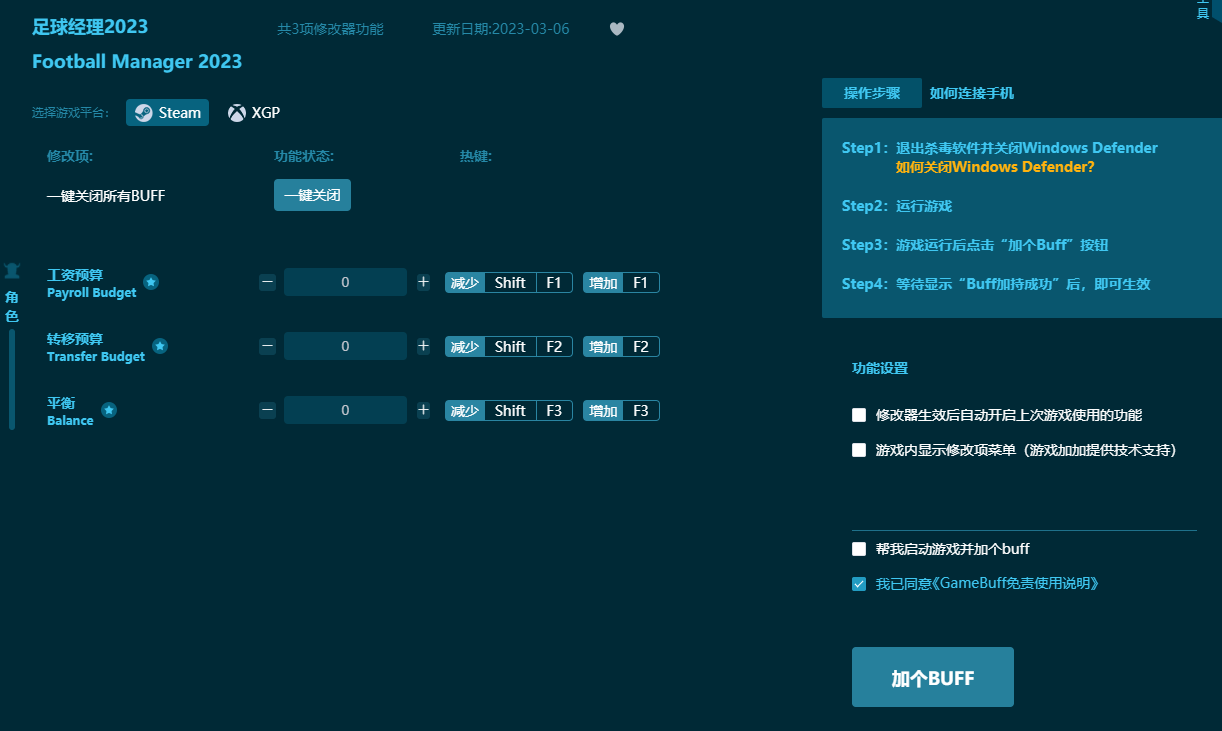Check the 帮我启动游戏并加个buff checkbox
The image size is (1222, 731).
coord(859,549)
